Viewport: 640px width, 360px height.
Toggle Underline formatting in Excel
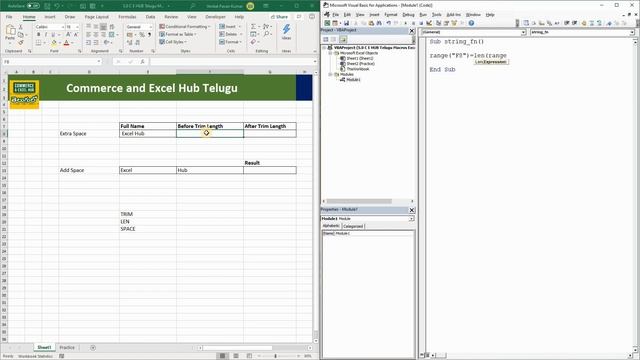click(53, 35)
